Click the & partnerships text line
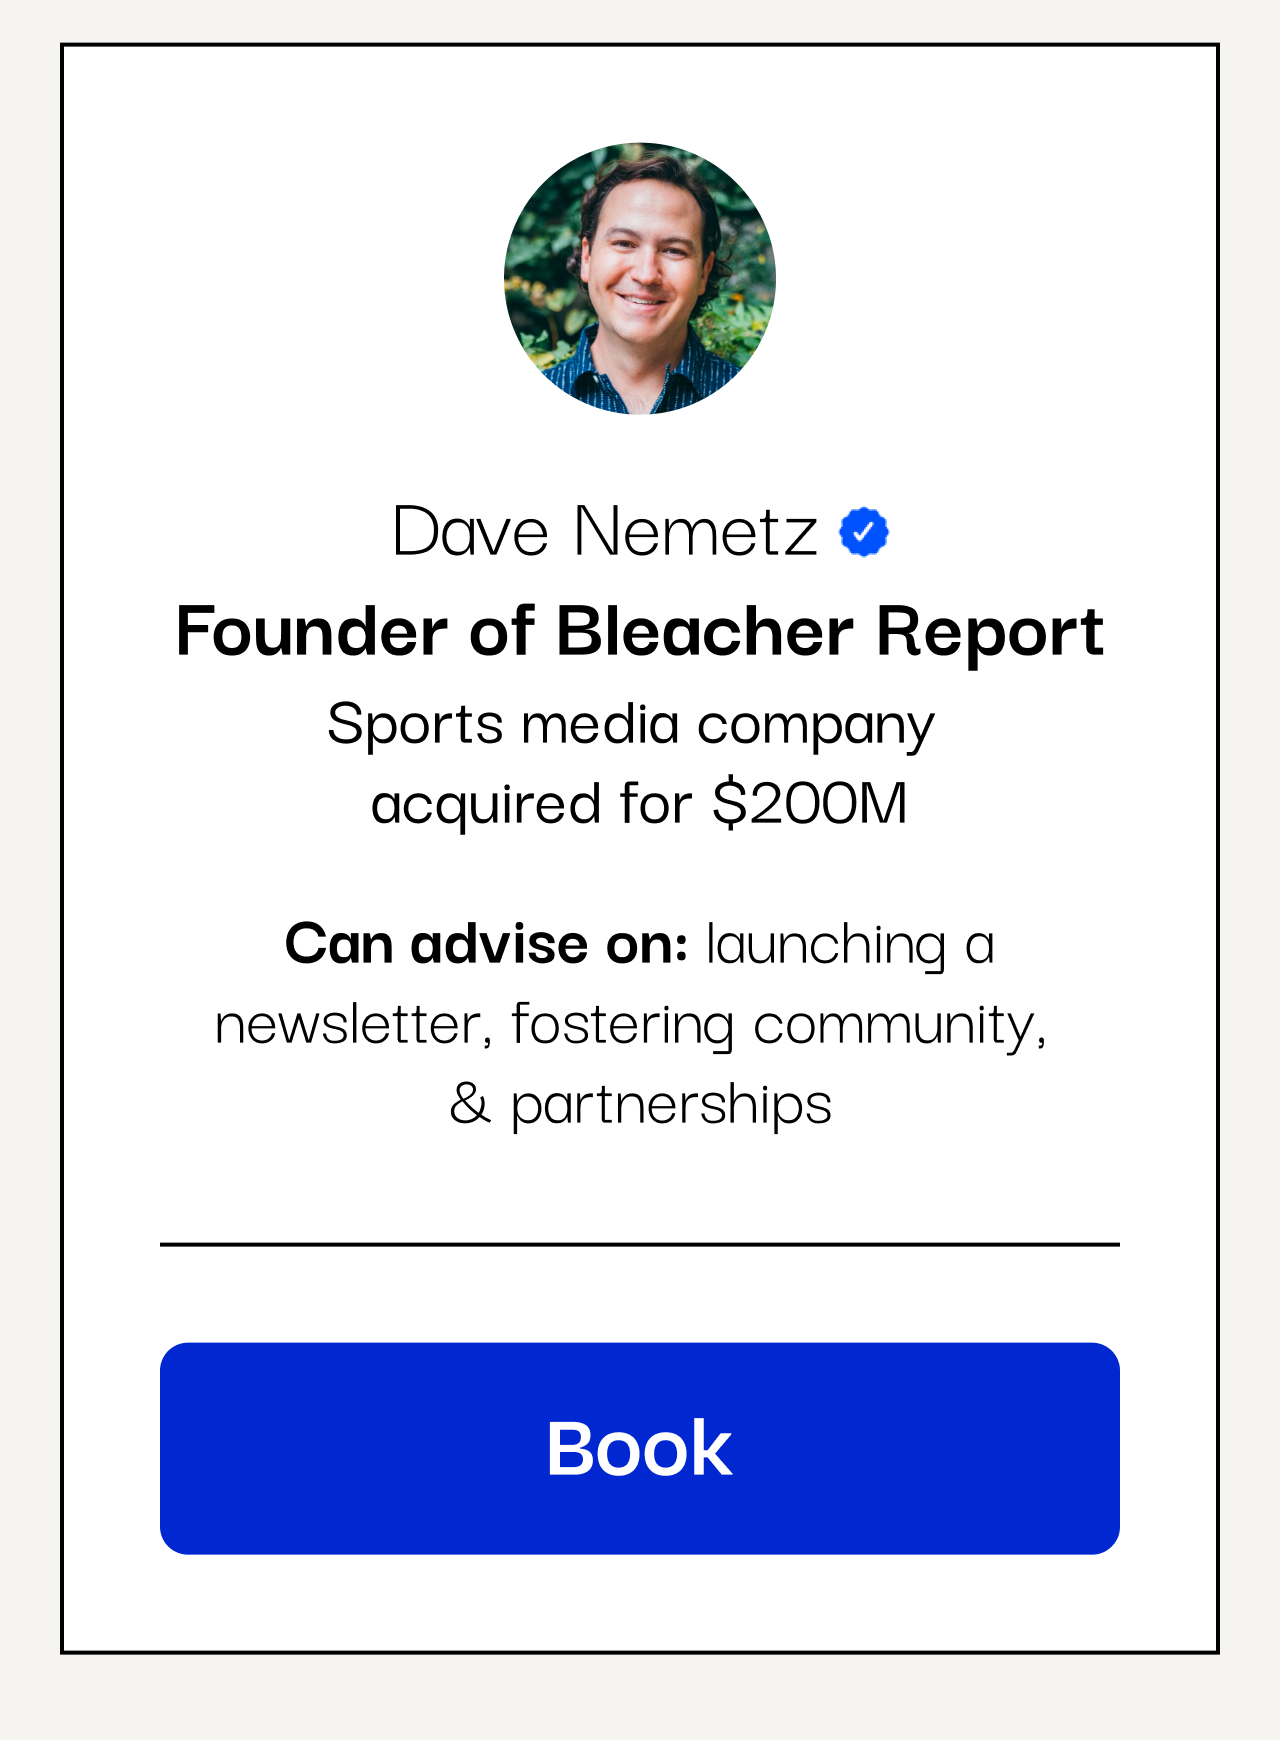 pos(640,1106)
